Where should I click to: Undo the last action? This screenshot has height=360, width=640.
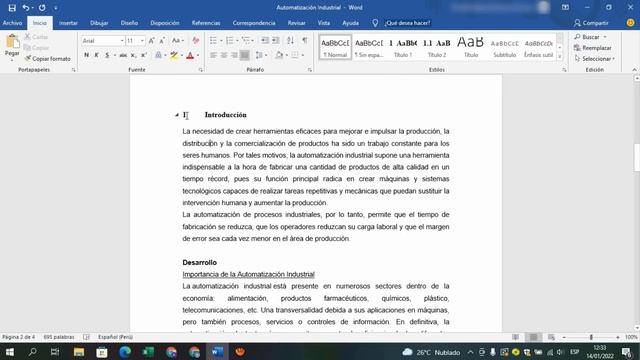click(x=26, y=8)
